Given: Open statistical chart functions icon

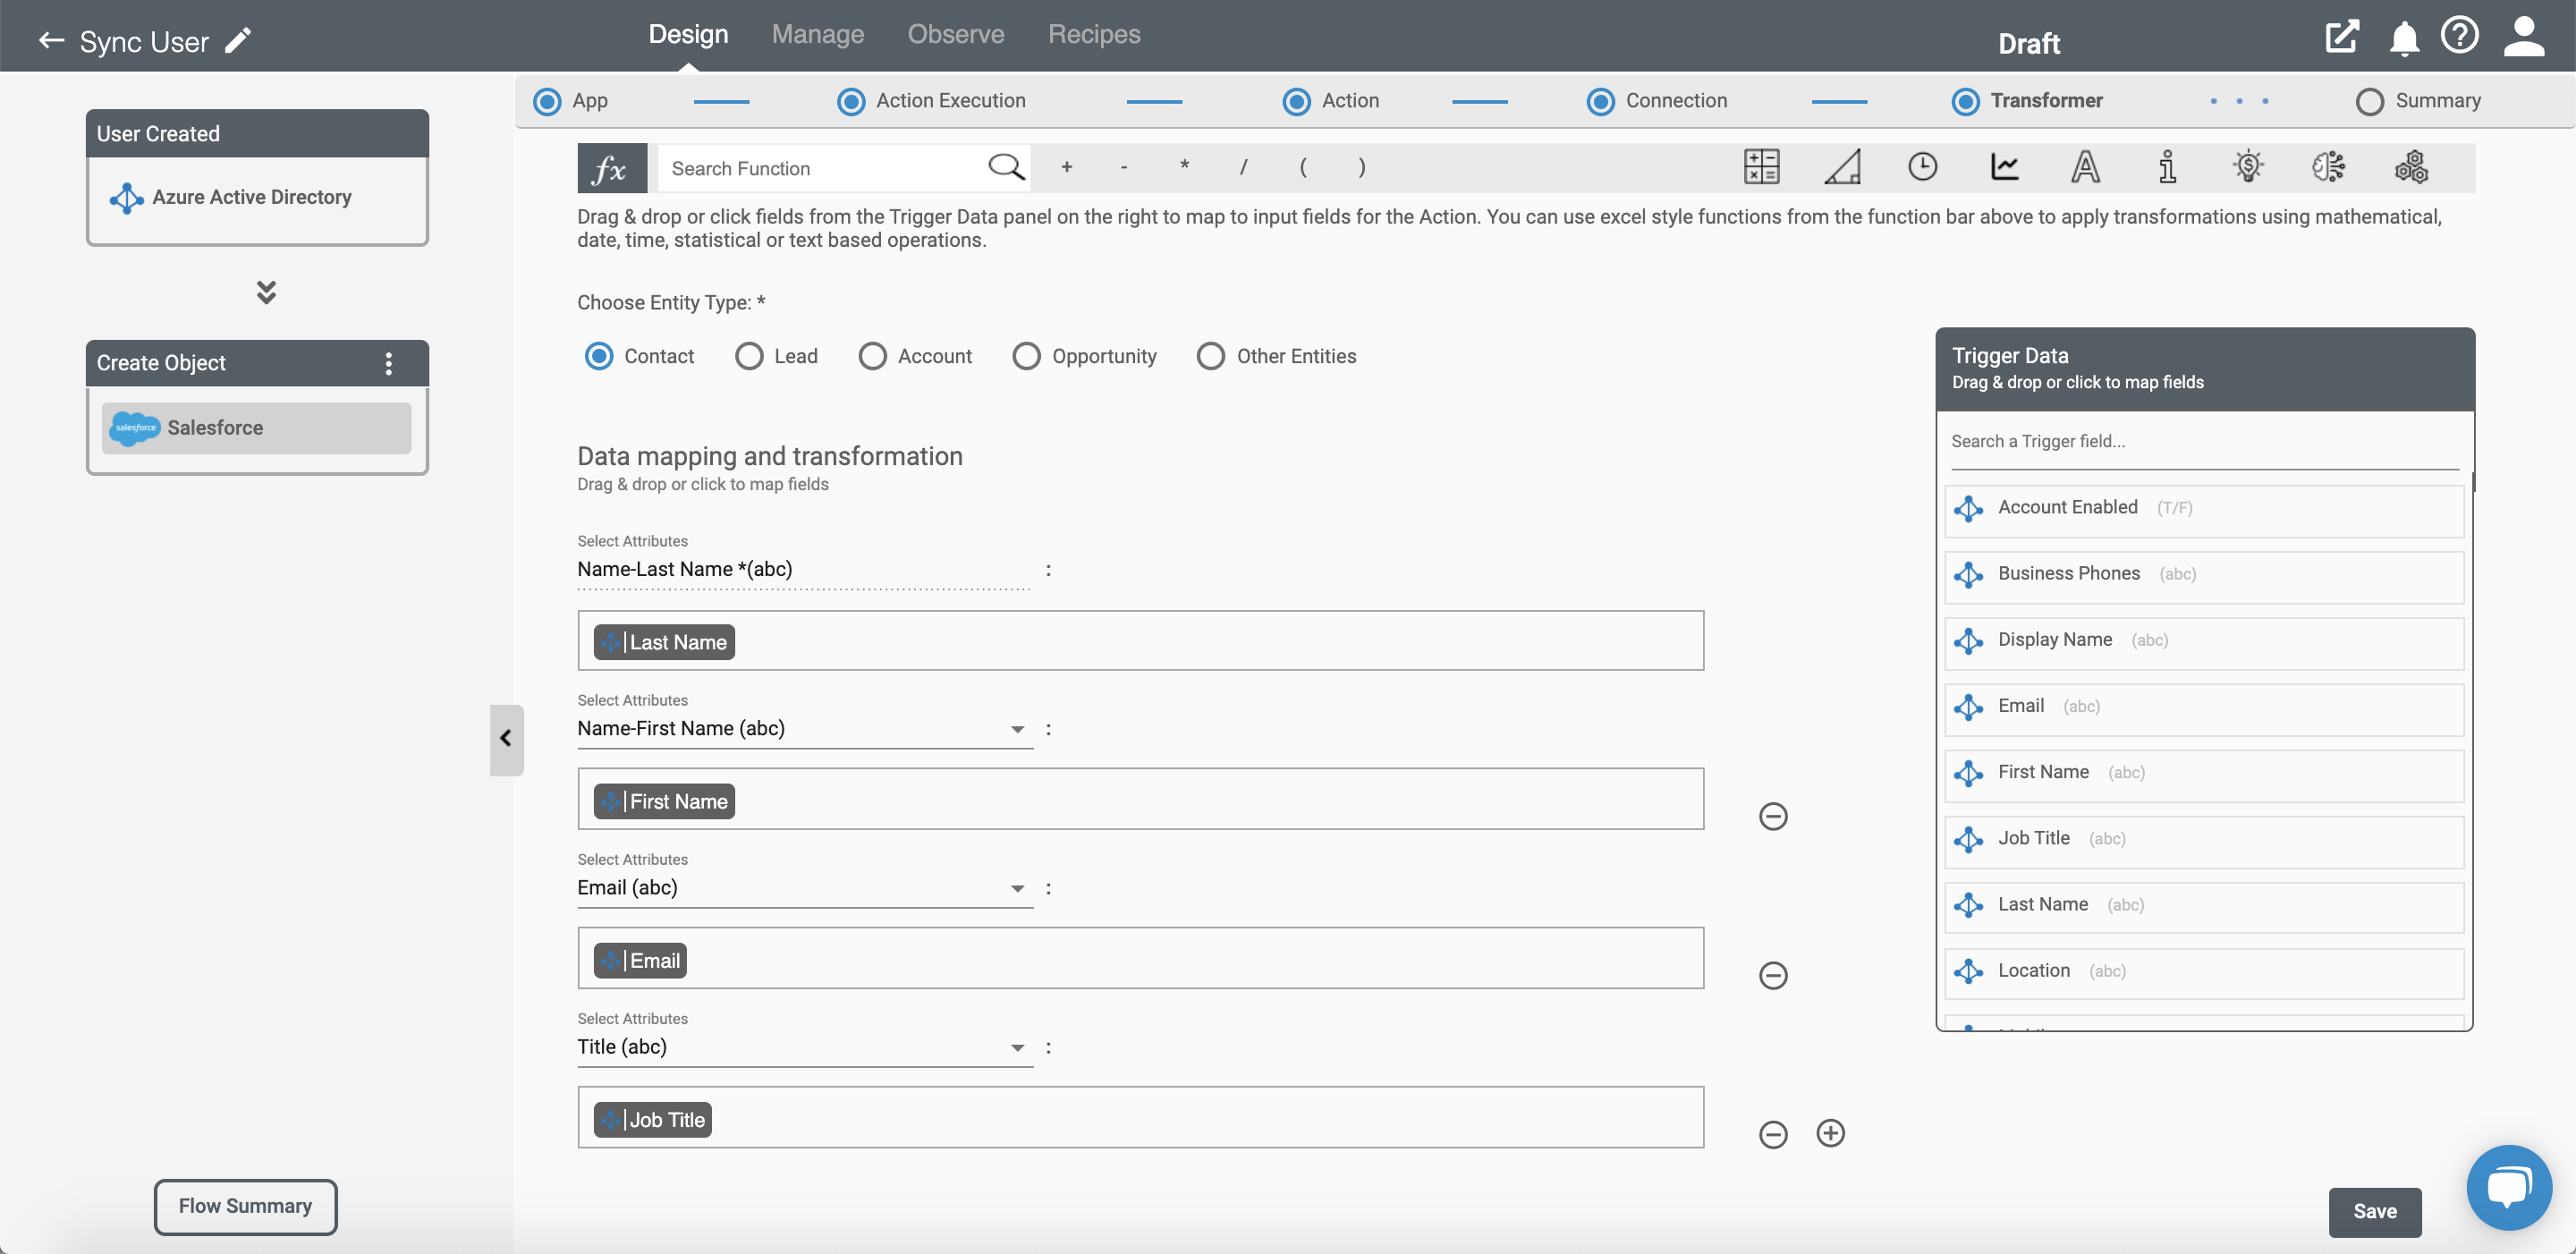Looking at the screenshot, I should 2005,167.
